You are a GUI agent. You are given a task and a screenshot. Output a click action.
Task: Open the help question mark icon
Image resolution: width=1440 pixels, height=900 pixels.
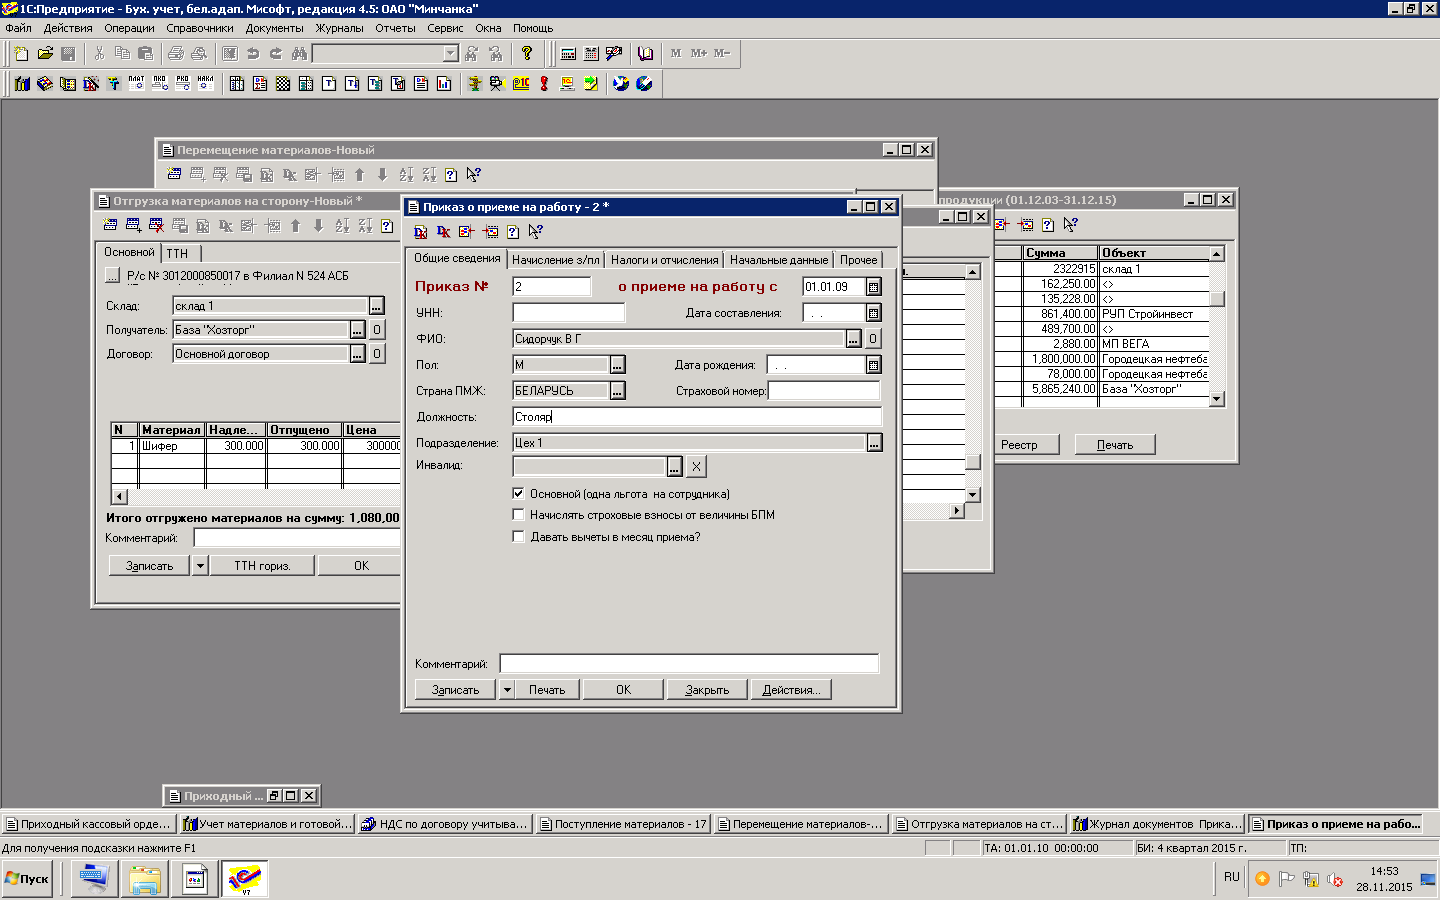pos(527,53)
